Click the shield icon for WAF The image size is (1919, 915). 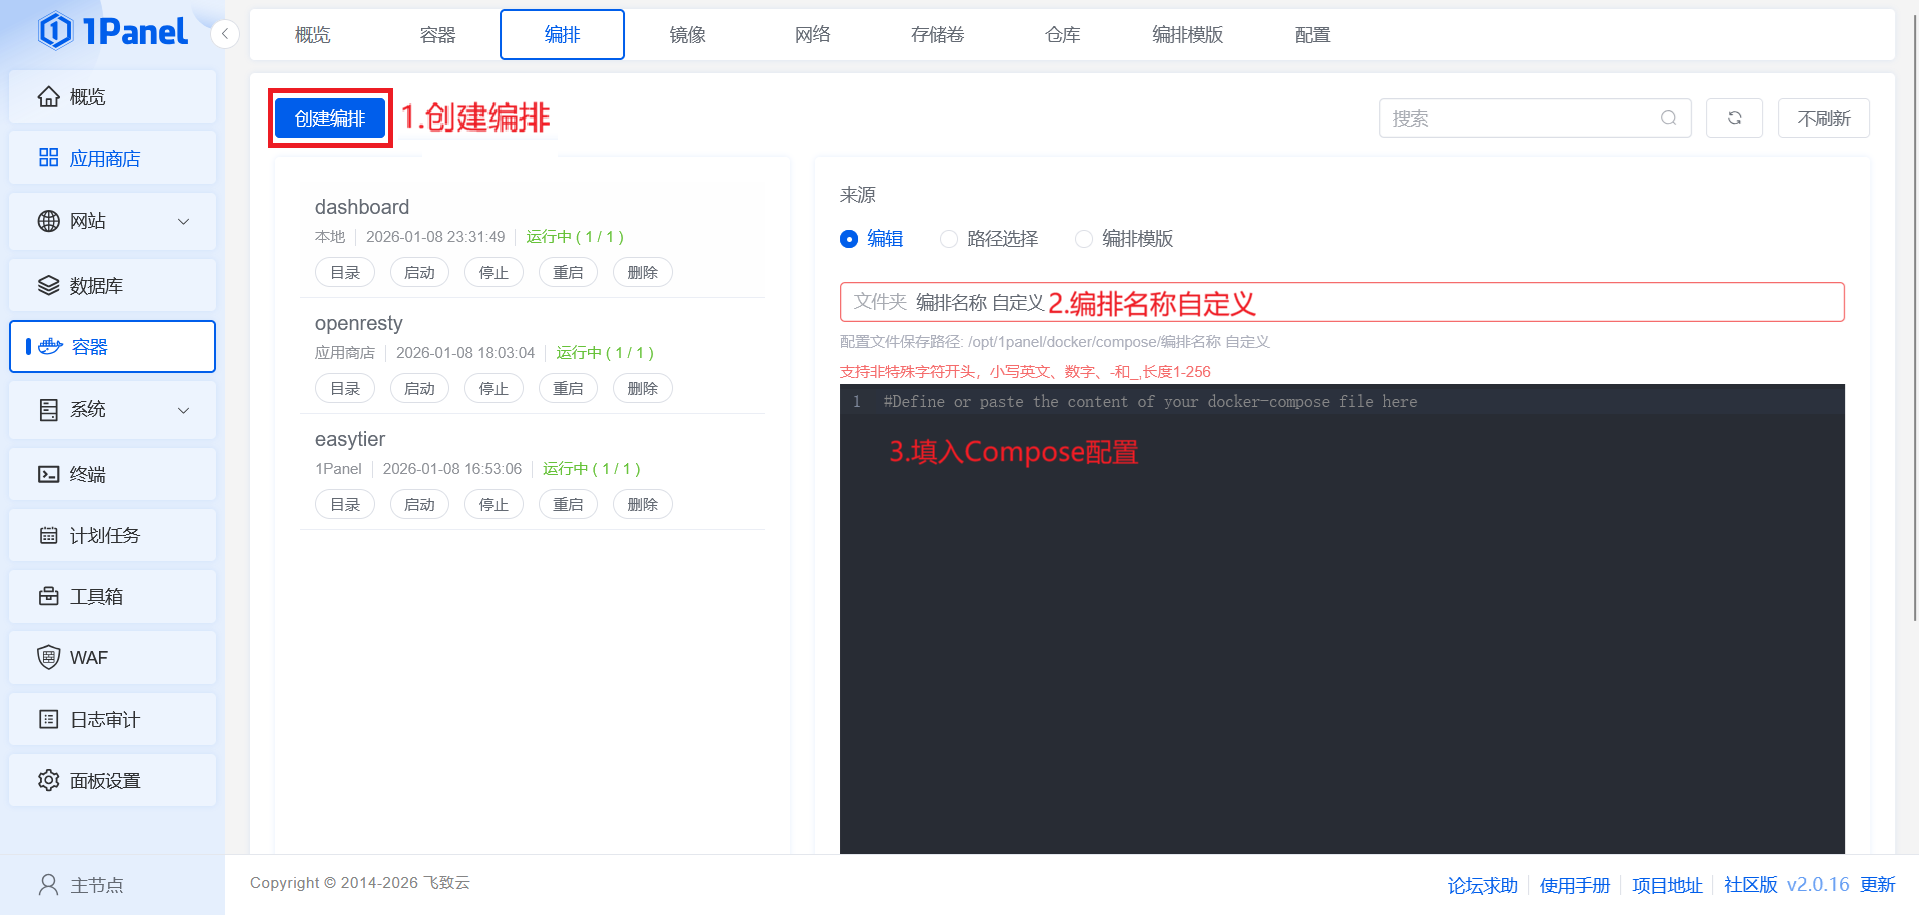click(x=48, y=657)
